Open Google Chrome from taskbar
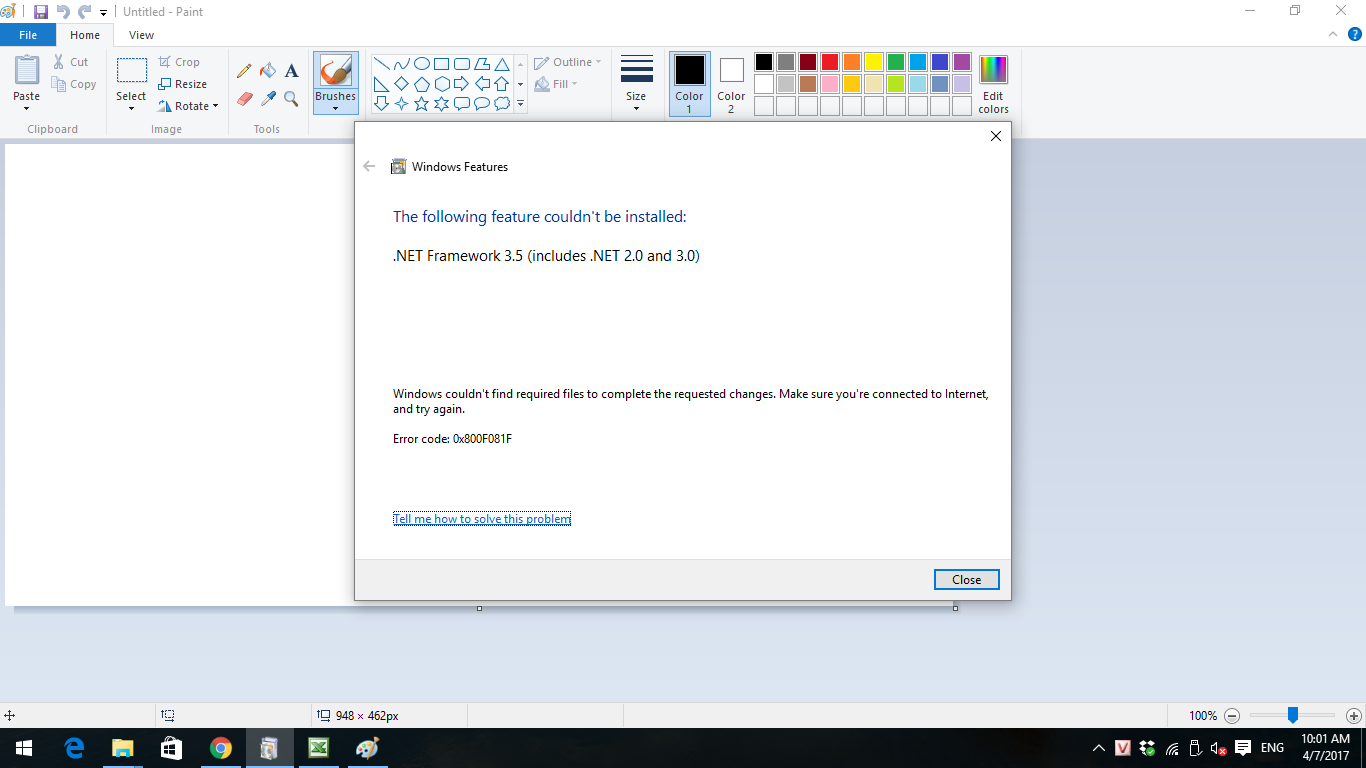 tap(221, 748)
